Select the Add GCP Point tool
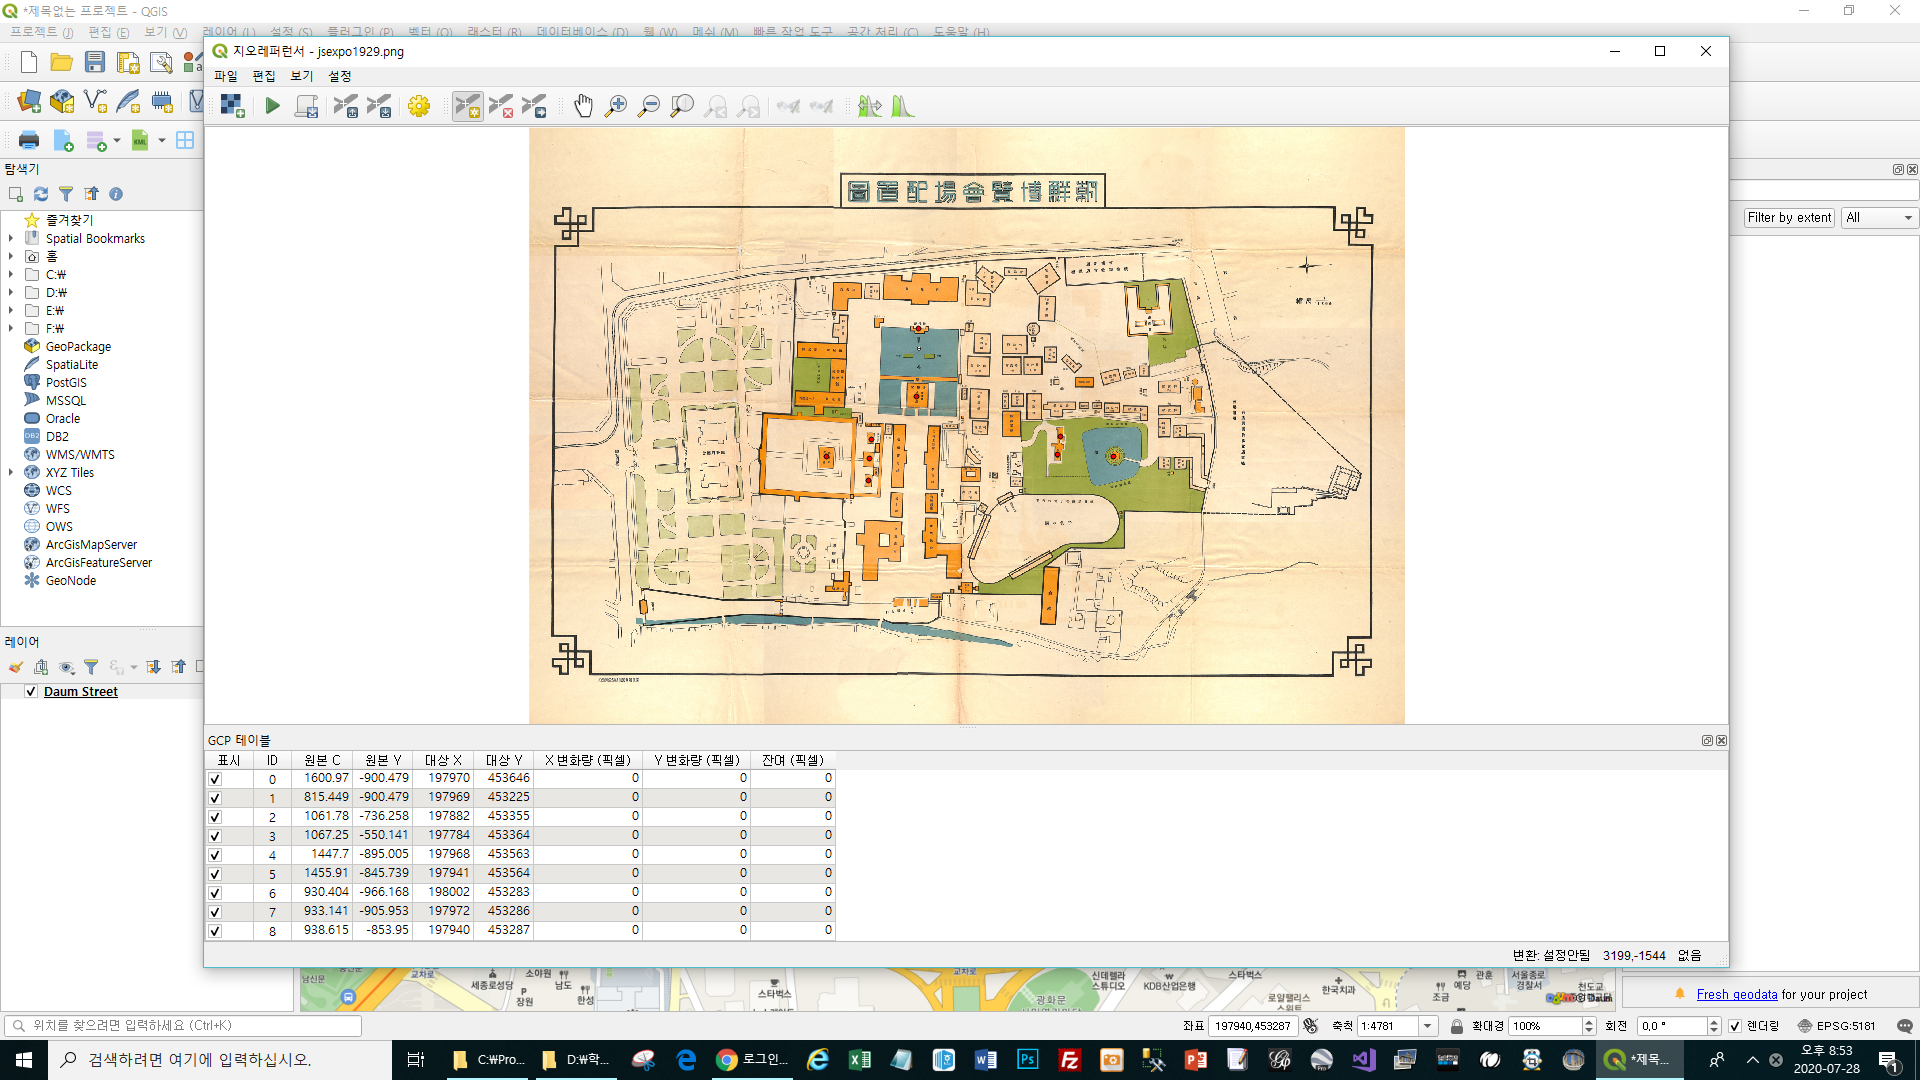The image size is (1920, 1080). 467,106
